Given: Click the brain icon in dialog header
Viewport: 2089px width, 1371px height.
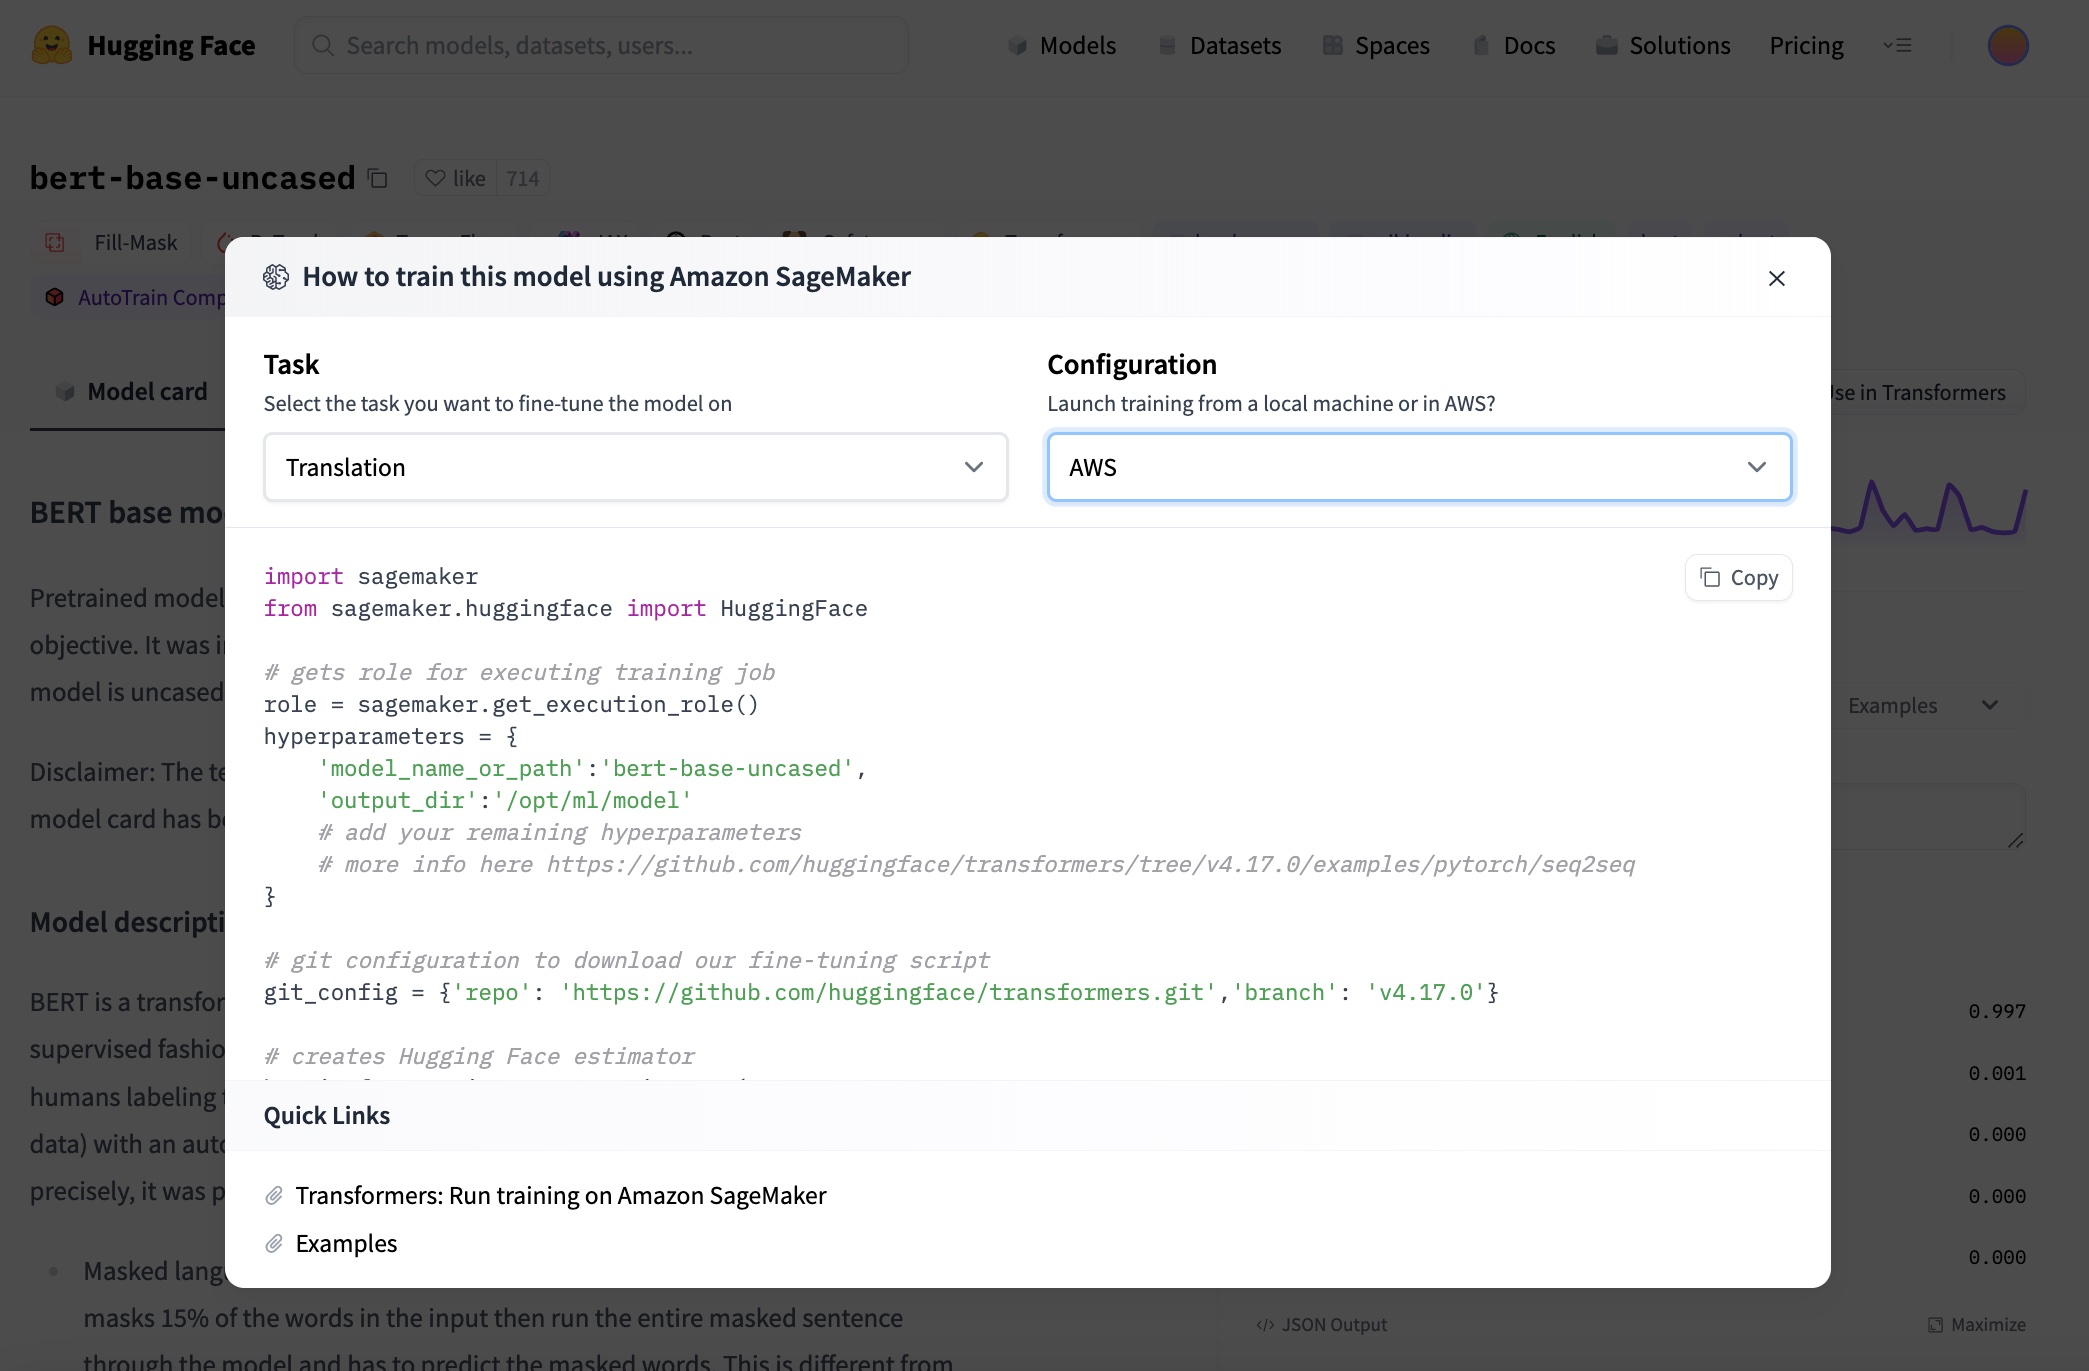Looking at the screenshot, I should (276, 277).
